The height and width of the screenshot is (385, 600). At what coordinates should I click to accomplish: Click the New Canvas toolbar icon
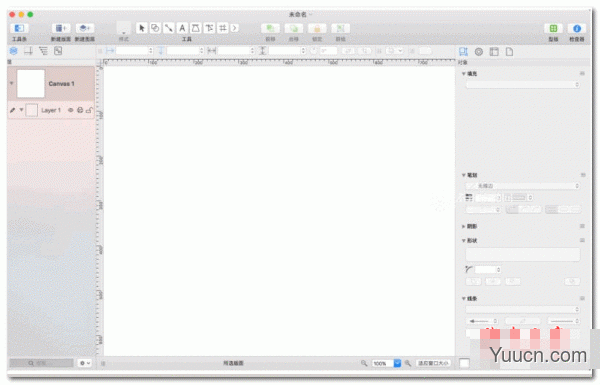[61, 28]
